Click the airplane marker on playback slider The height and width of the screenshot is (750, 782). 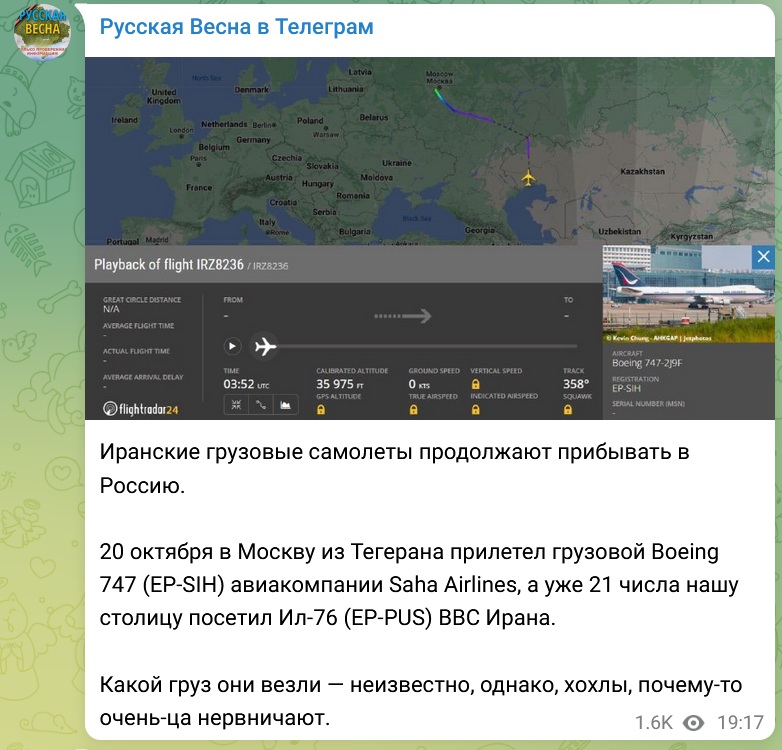(264, 346)
